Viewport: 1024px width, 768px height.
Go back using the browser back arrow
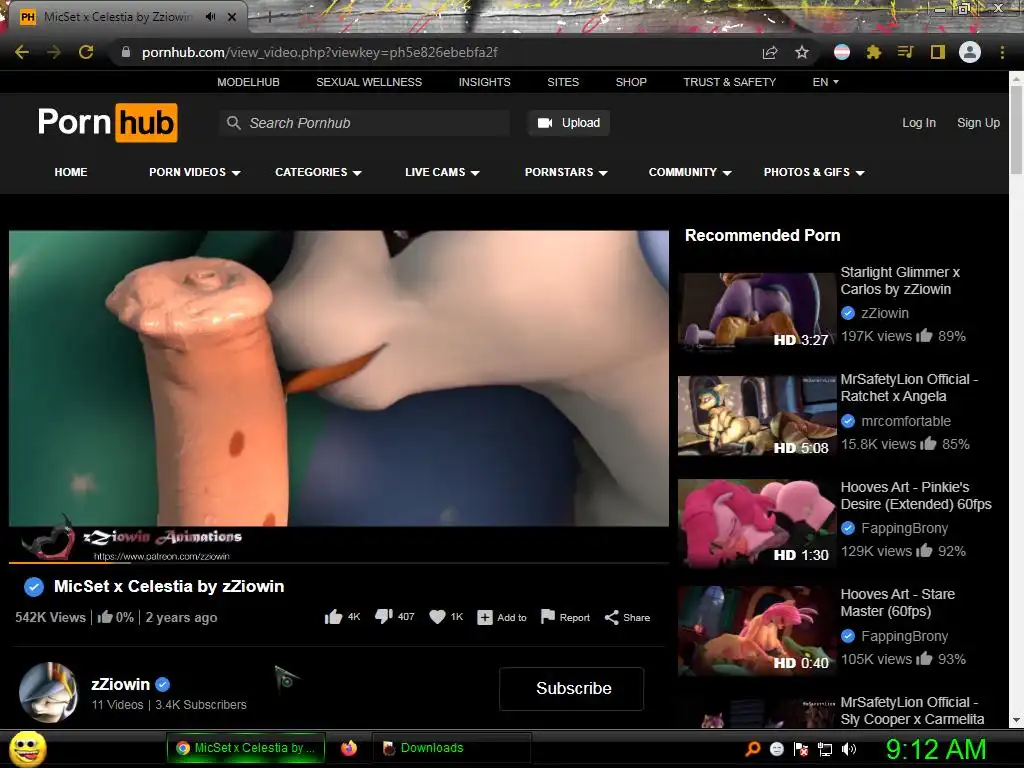point(22,52)
